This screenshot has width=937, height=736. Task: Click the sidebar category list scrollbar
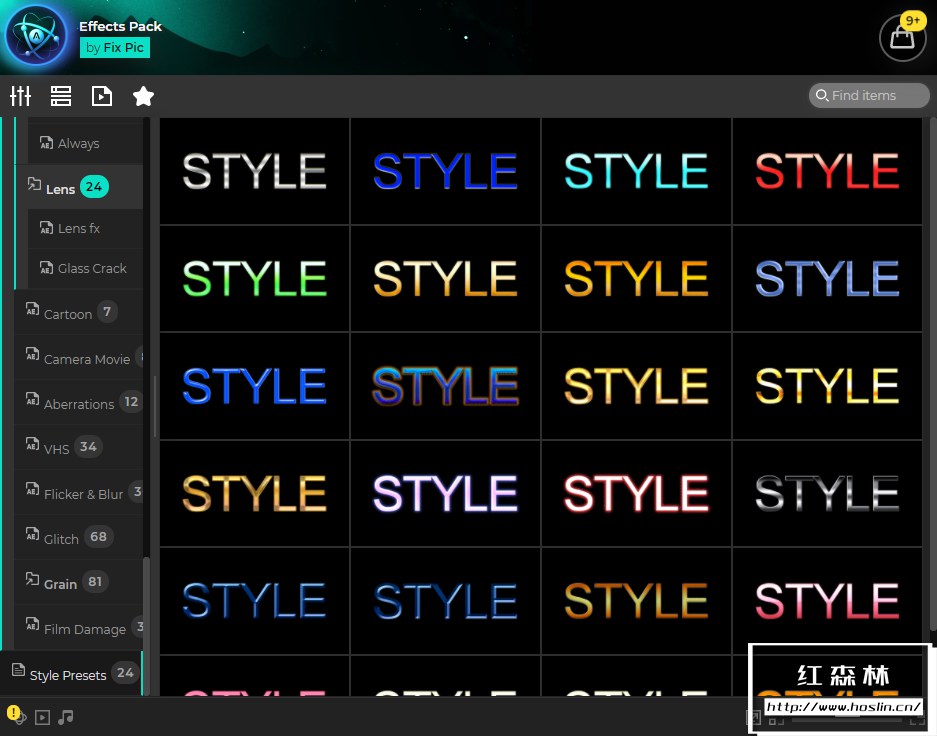146,624
